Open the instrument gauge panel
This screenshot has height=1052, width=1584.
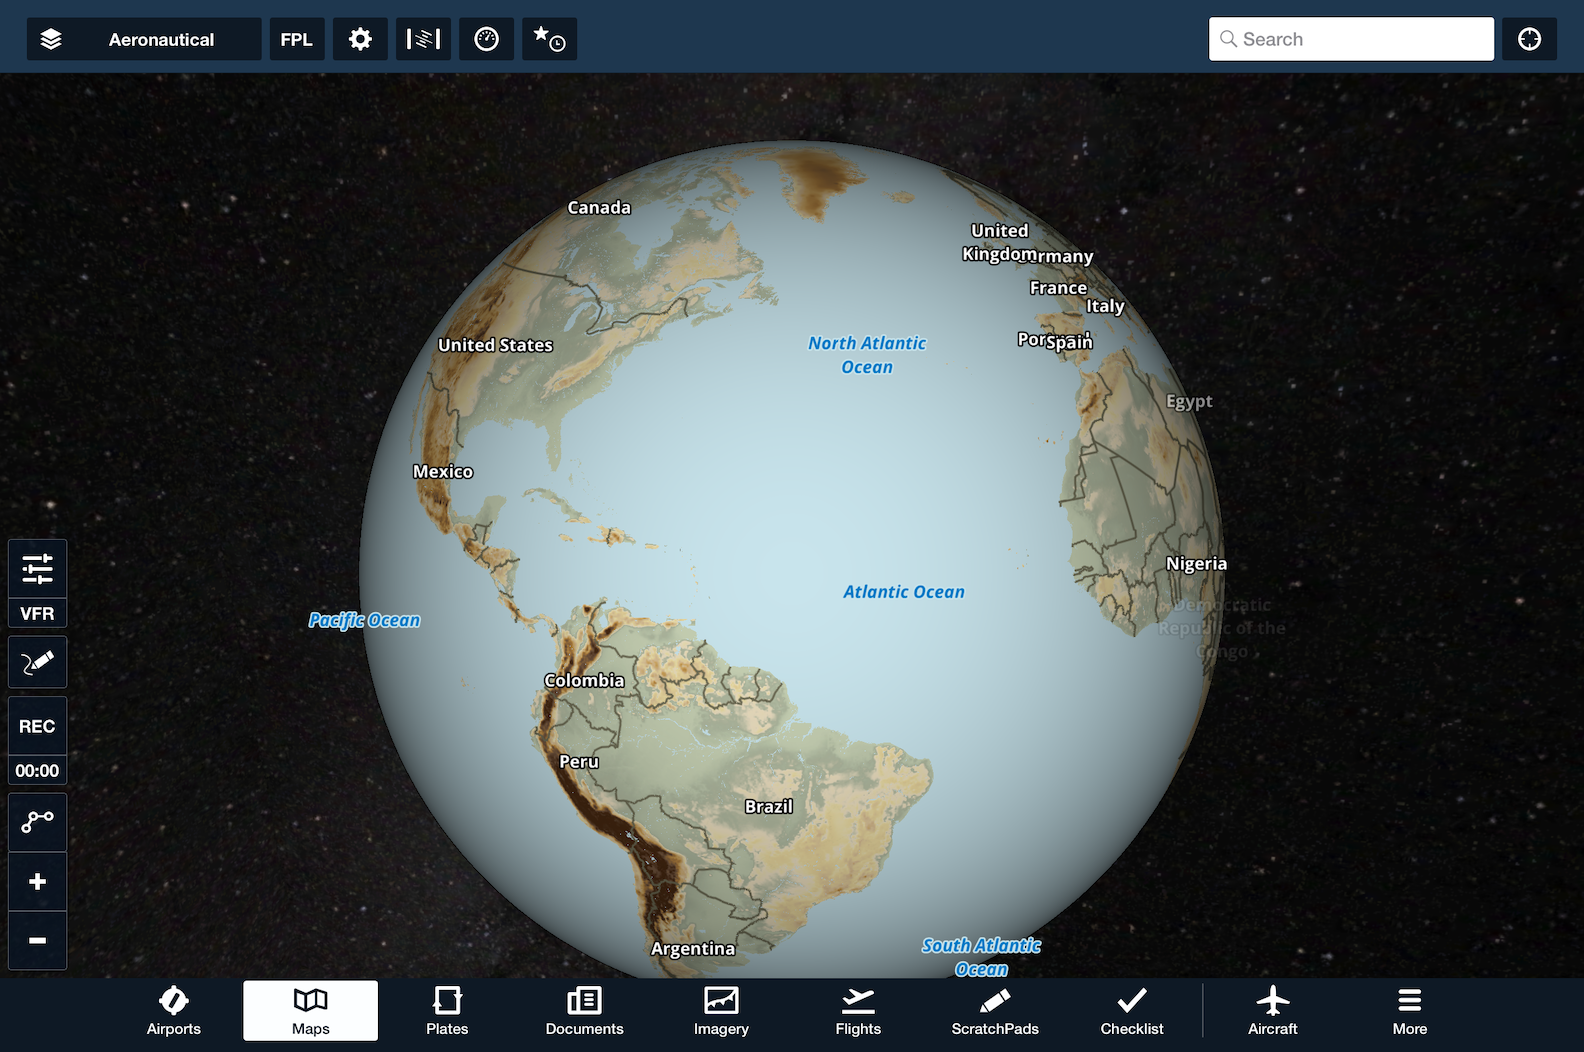[486, 39]
